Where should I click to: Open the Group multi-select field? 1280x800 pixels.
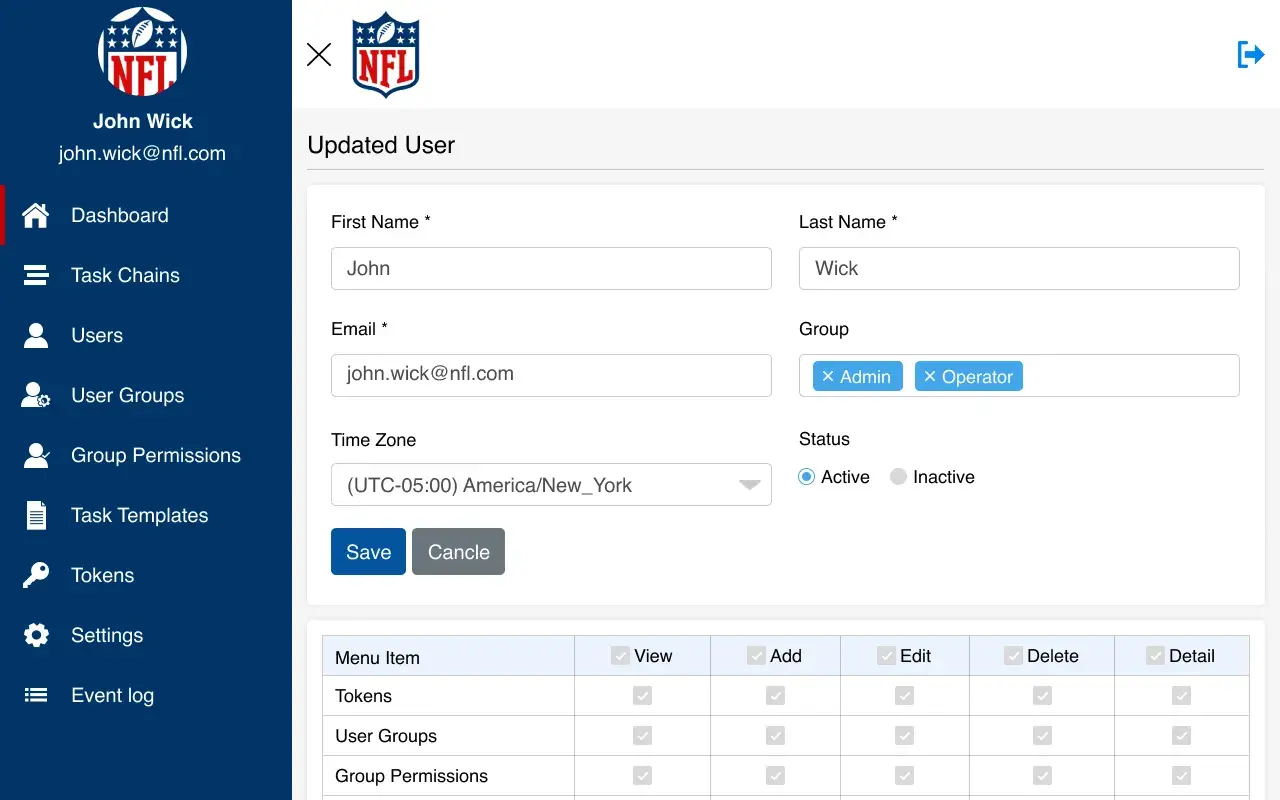[x=1130, y=376]
